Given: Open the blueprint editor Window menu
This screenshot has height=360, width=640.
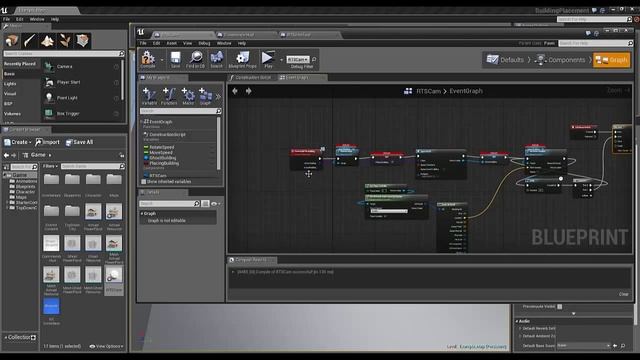Looking at the screenshot, I should pyautogui.click(x=224, y=43).
